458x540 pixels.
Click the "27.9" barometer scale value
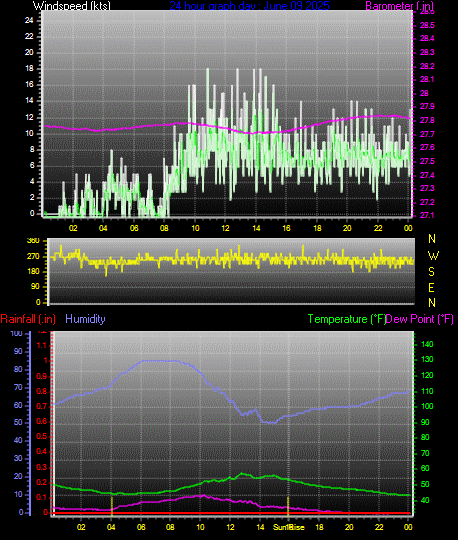(x=427, y=106)
